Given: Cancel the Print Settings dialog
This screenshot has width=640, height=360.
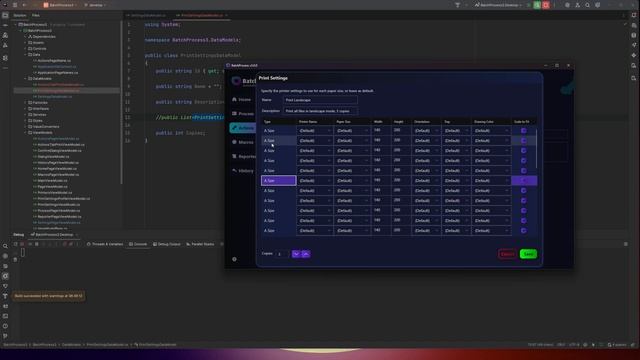Looking at the screenshot, I should coord(507,254).
